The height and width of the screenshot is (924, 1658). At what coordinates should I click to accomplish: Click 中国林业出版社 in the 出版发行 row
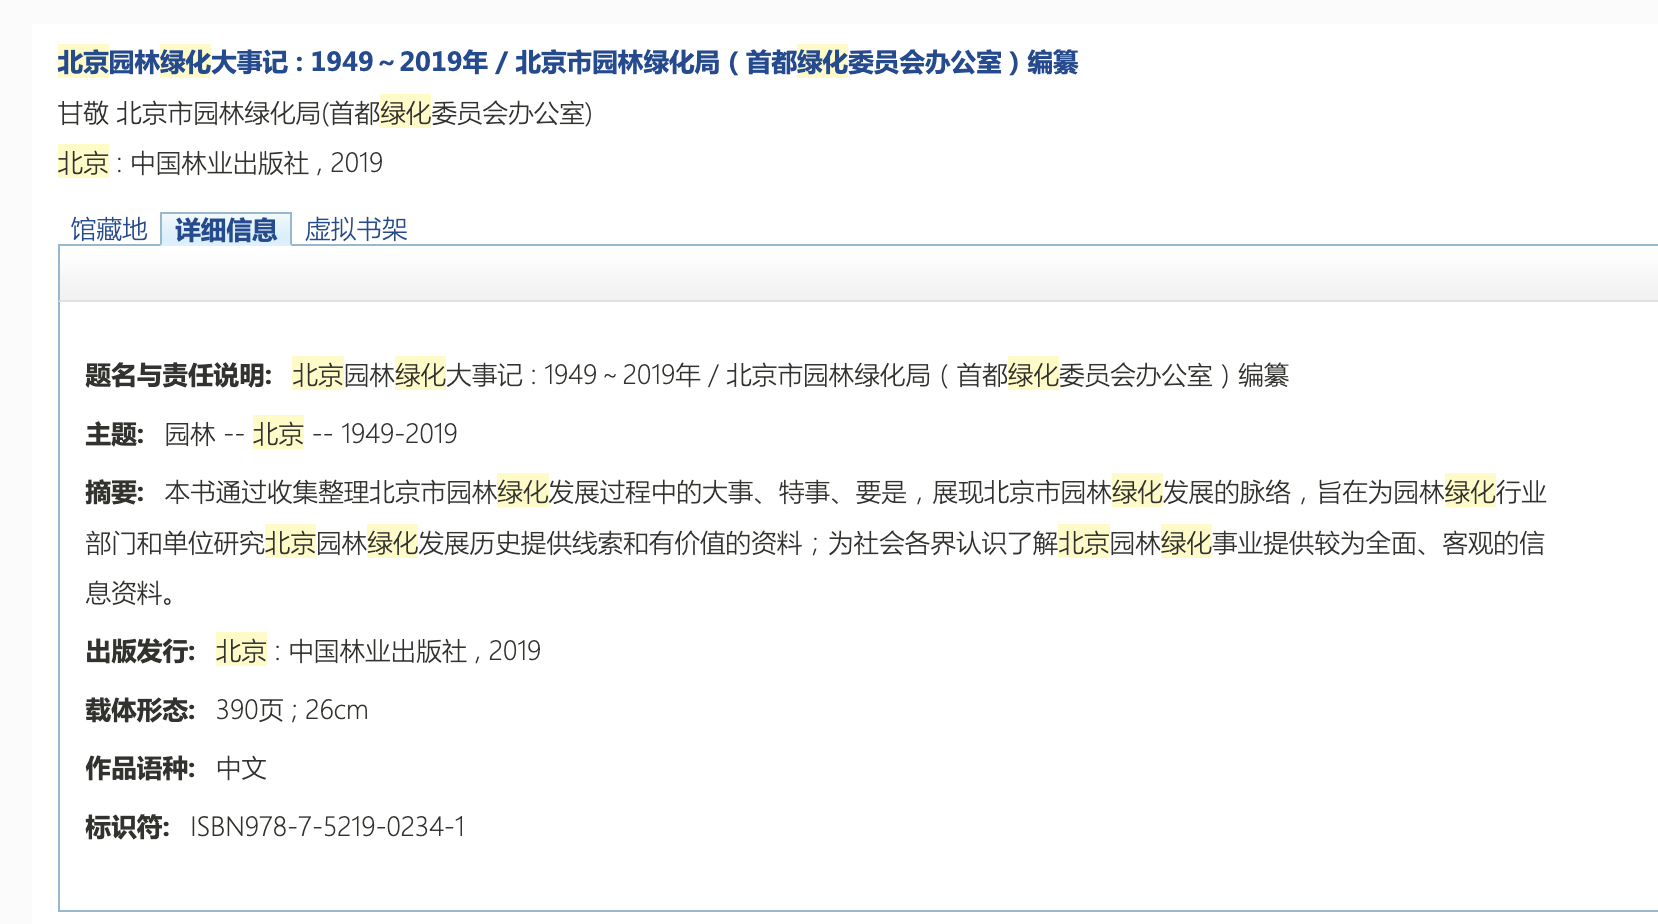(x=378, y=652)
